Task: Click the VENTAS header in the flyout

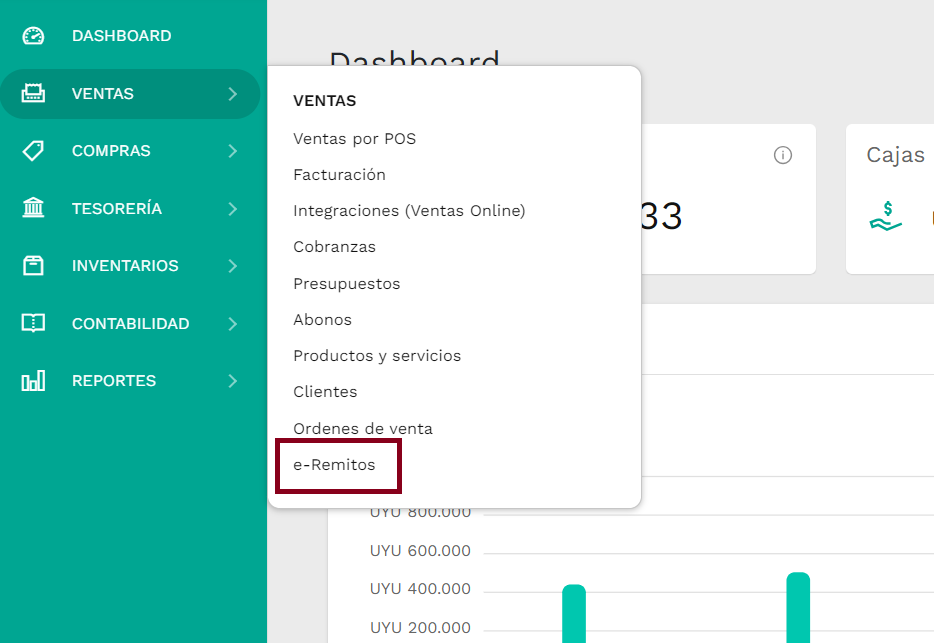Action: (x=325, y=101)
